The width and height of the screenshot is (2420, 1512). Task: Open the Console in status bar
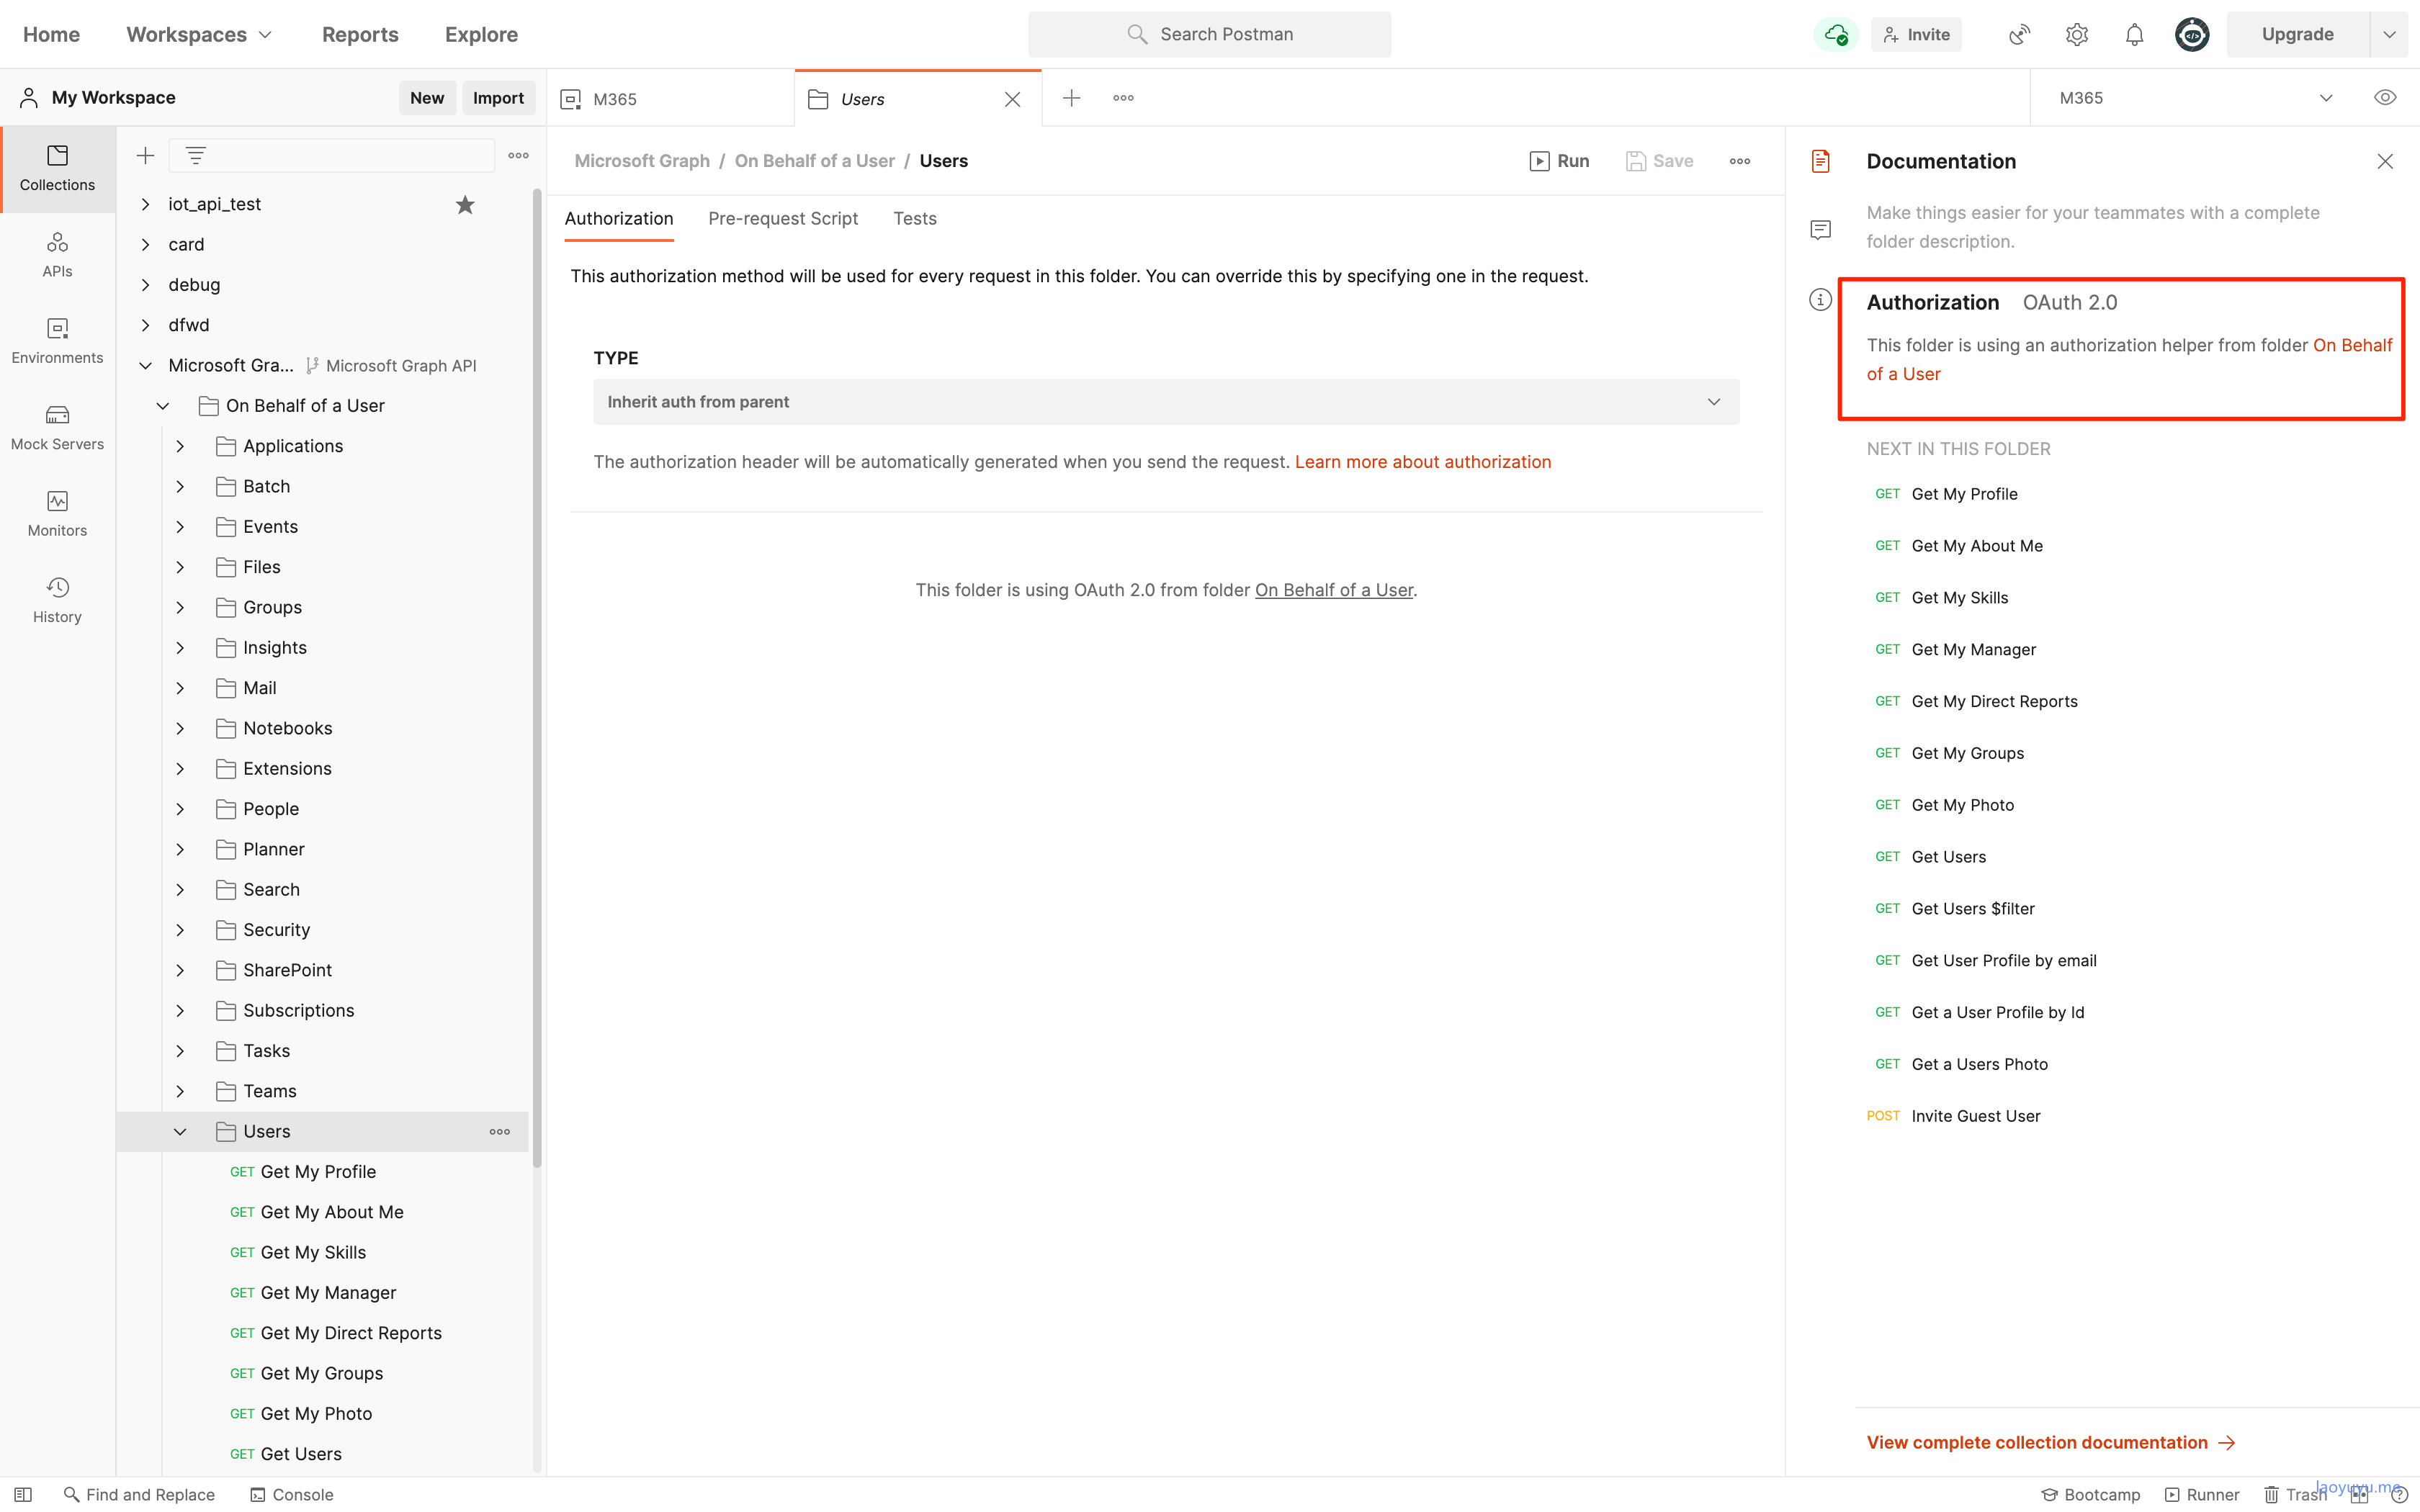(x=291, y=1494)
